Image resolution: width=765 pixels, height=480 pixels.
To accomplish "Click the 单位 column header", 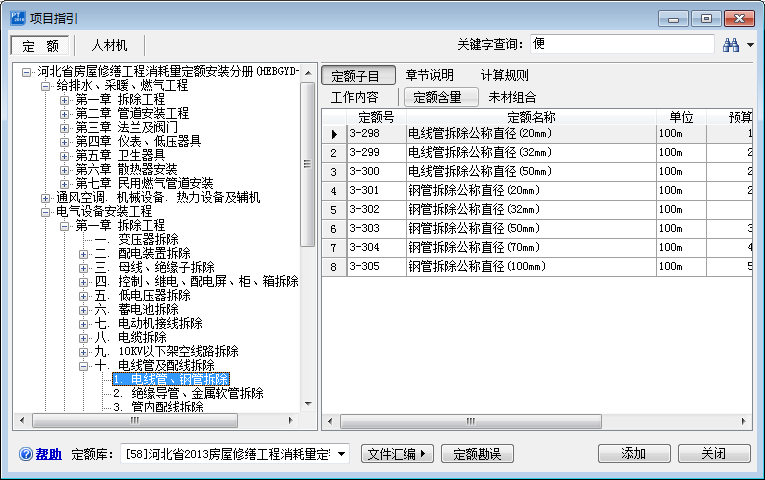I will click(682, 117).
